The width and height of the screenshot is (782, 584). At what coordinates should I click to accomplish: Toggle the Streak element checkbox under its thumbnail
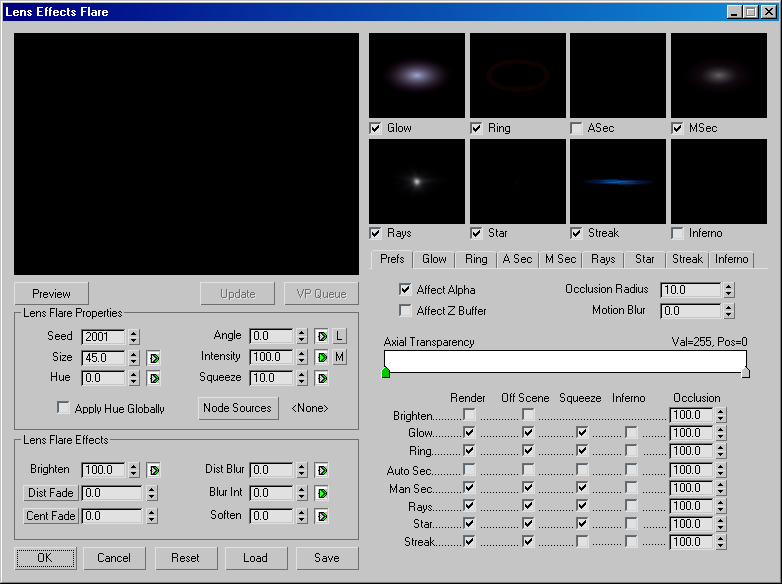tap(576, 233)
